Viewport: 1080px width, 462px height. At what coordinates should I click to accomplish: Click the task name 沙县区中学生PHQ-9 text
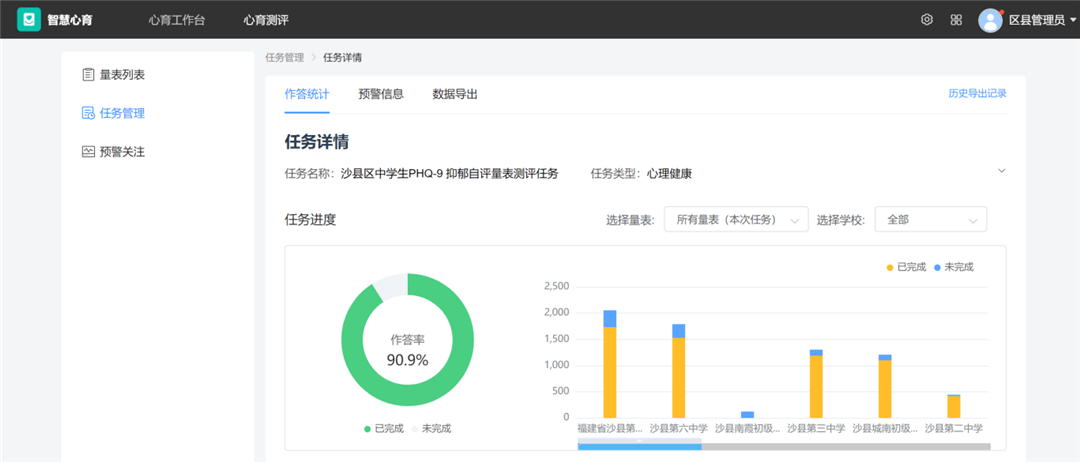(x=449, y=174)
